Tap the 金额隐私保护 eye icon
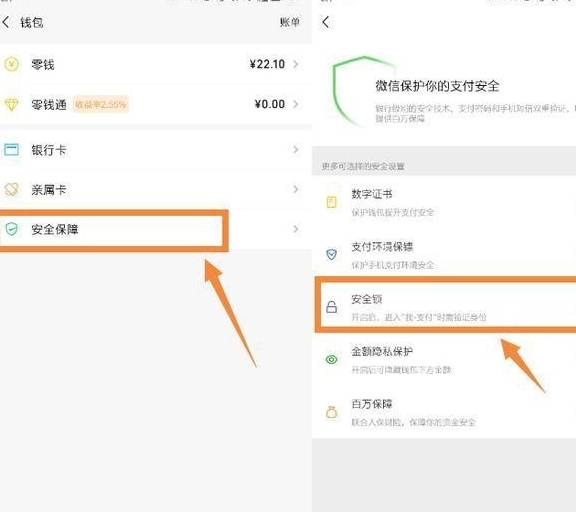Image resolution: width=576 pixels, height=512 pixels. [x=332, y=360]
